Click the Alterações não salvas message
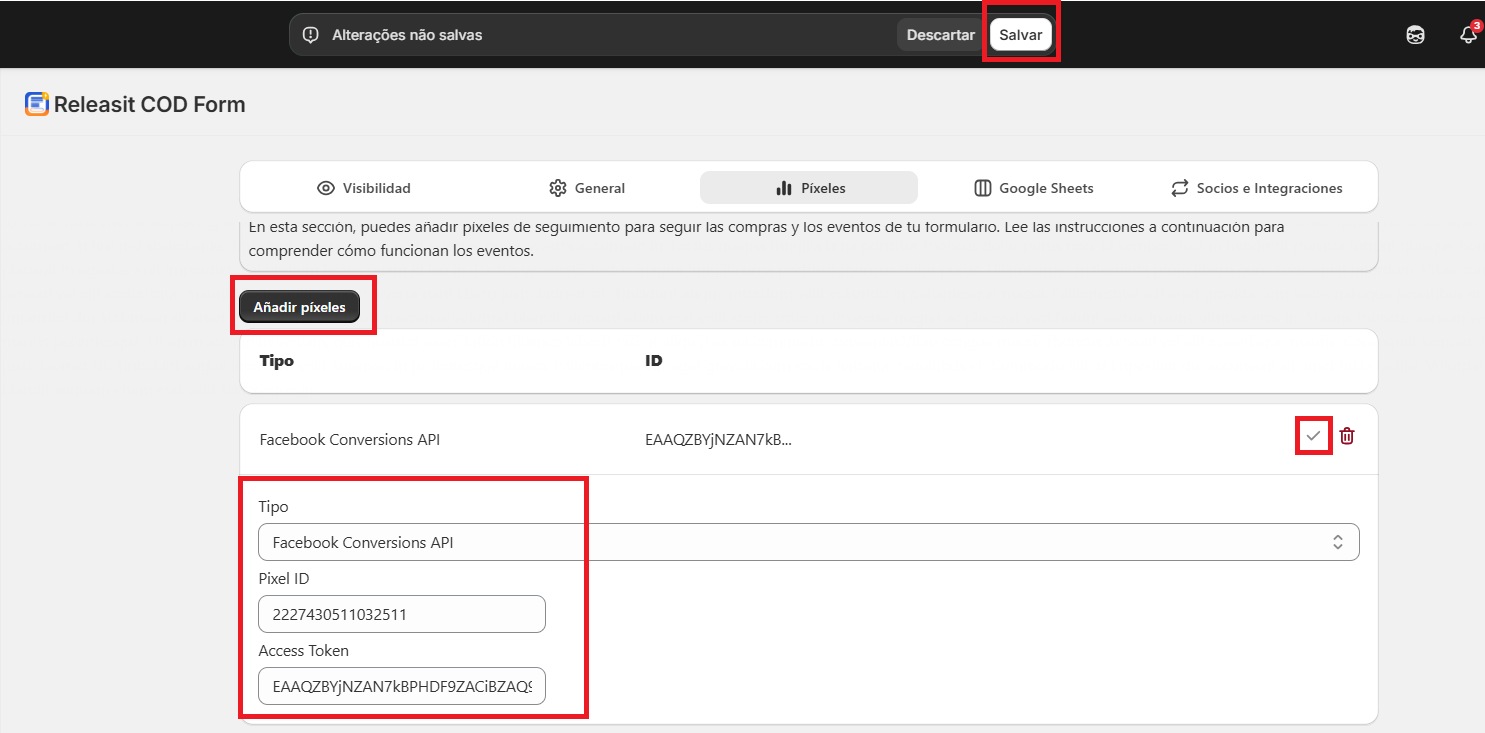This screenshot has width=1485, height=733. pos(407,35)
